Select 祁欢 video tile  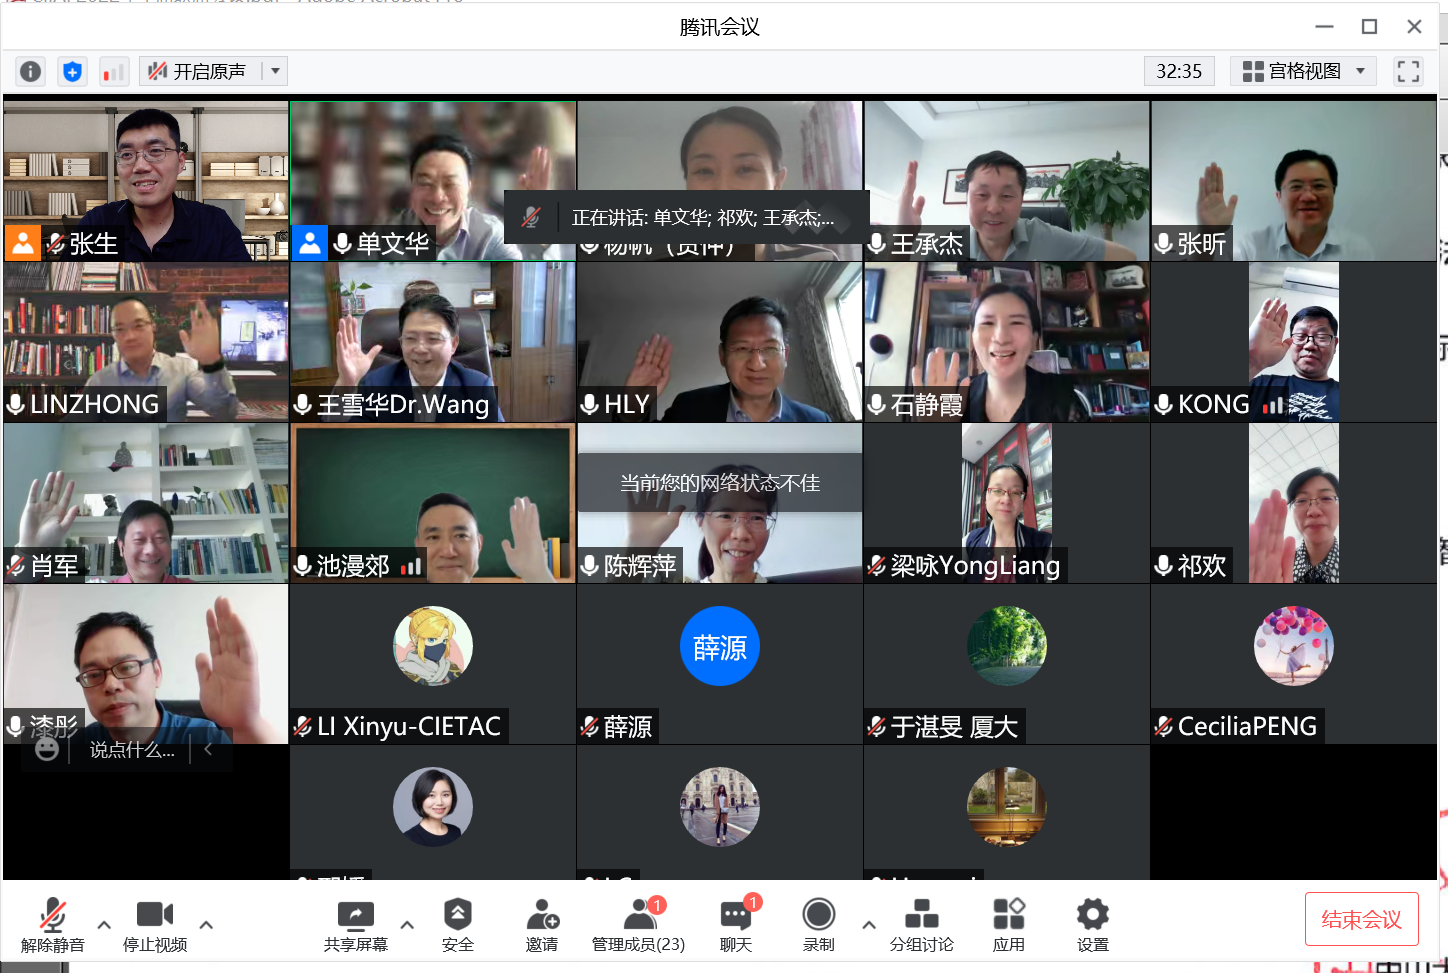[x=1294, y=503]
